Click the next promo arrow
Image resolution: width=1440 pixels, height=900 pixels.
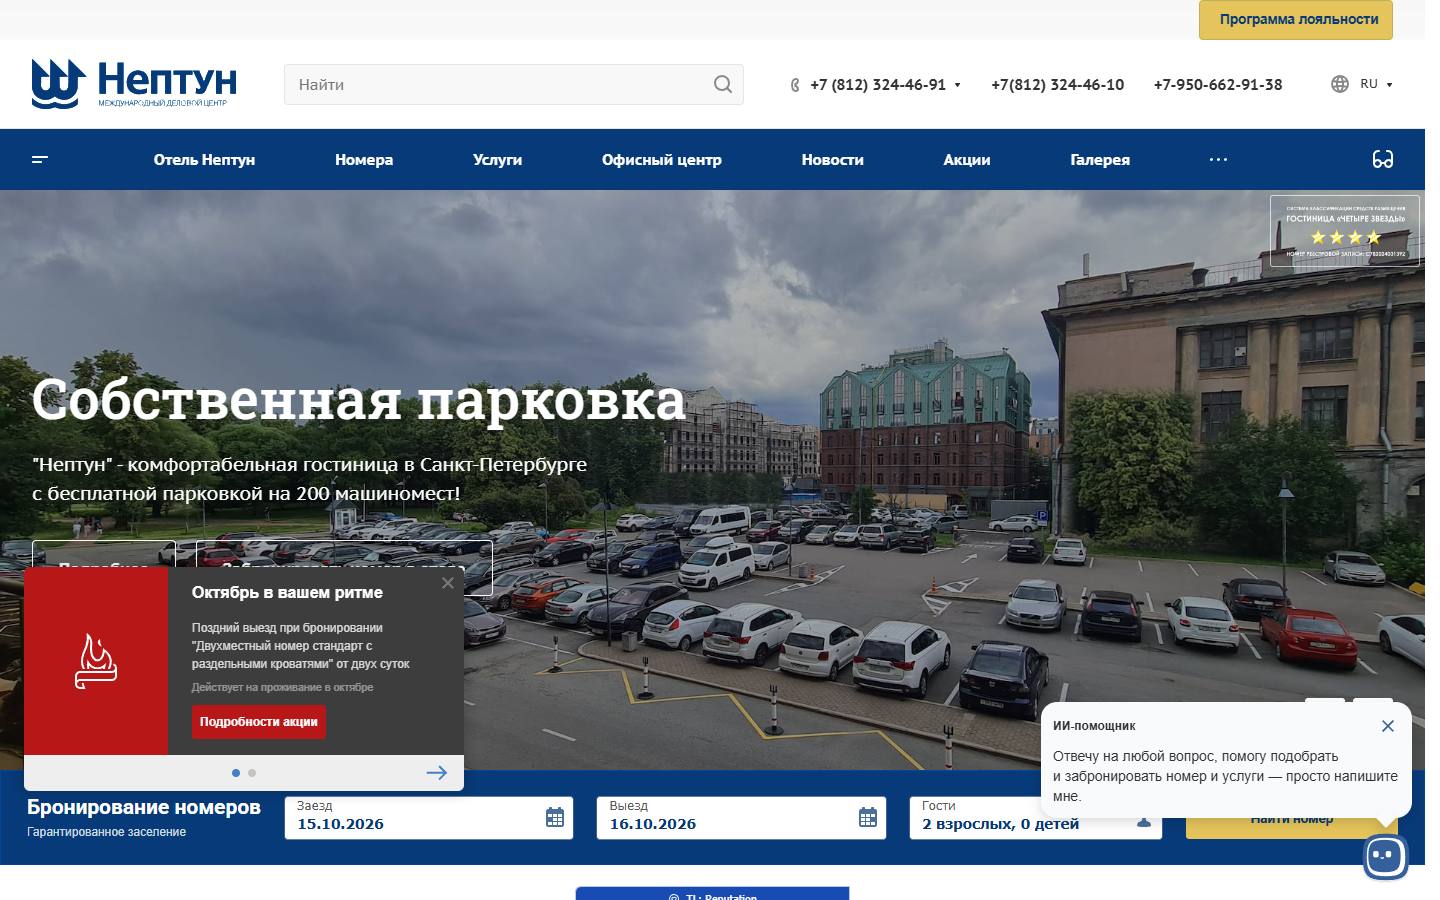pos(437,772)
